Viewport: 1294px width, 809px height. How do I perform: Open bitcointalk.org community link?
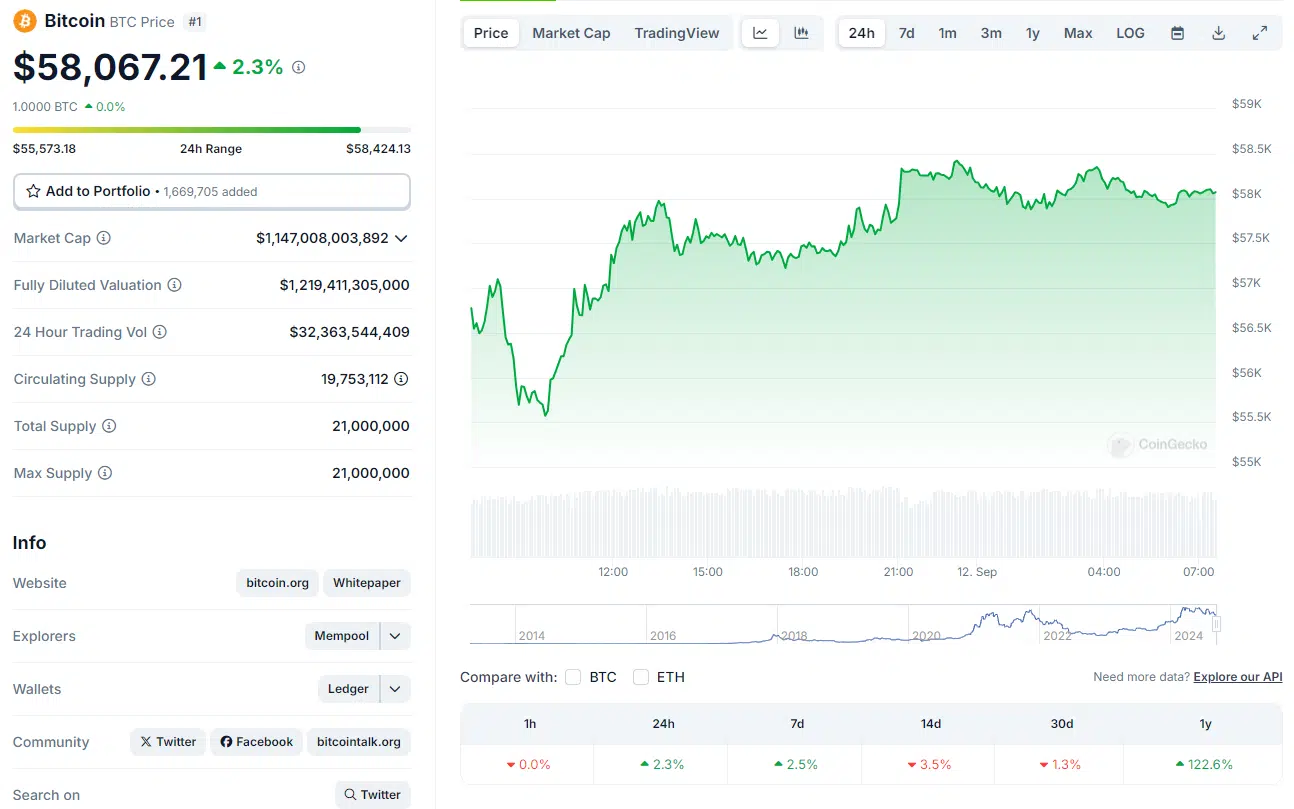point(359,742)
